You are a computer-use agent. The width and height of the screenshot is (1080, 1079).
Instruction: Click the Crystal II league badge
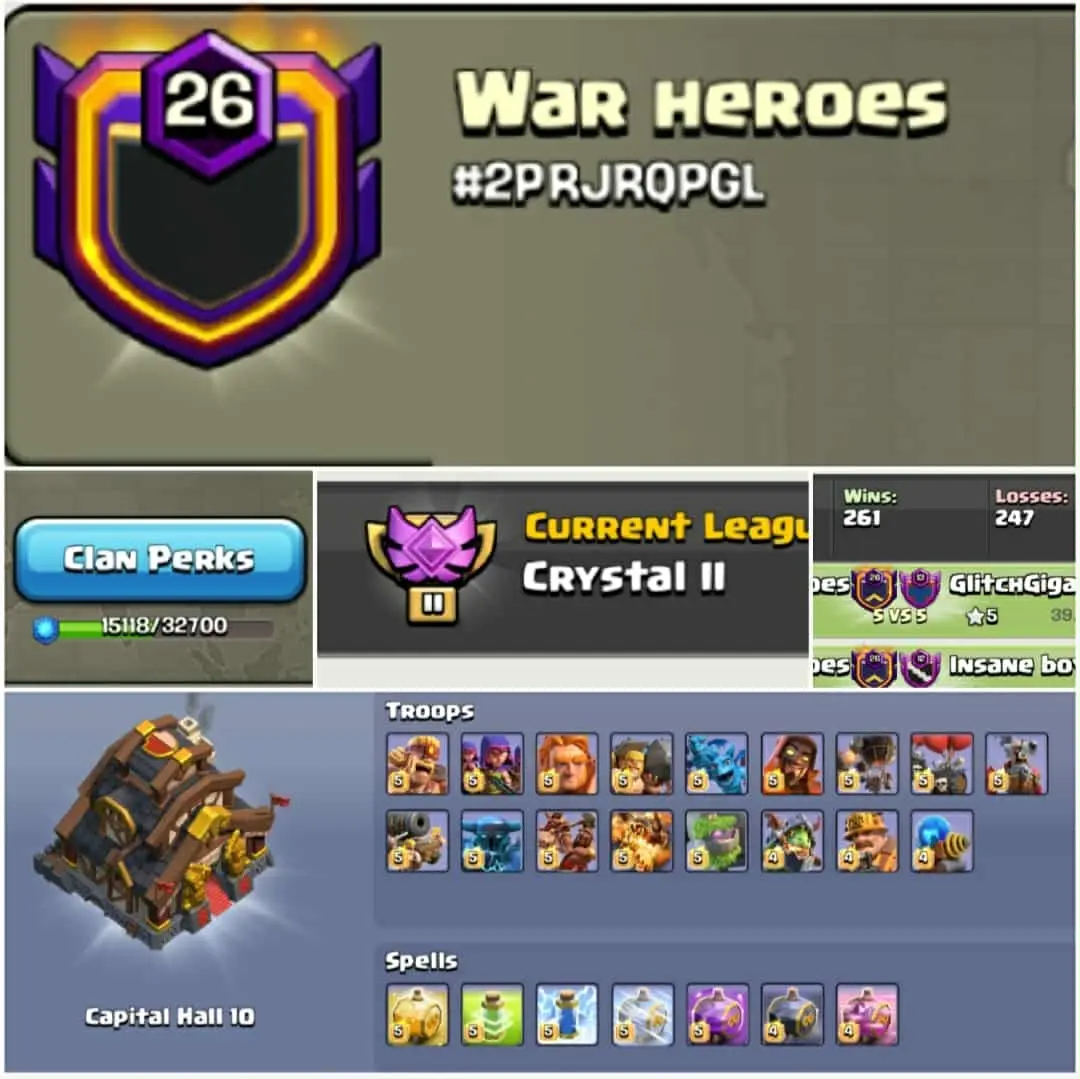[x=431, y=565]
